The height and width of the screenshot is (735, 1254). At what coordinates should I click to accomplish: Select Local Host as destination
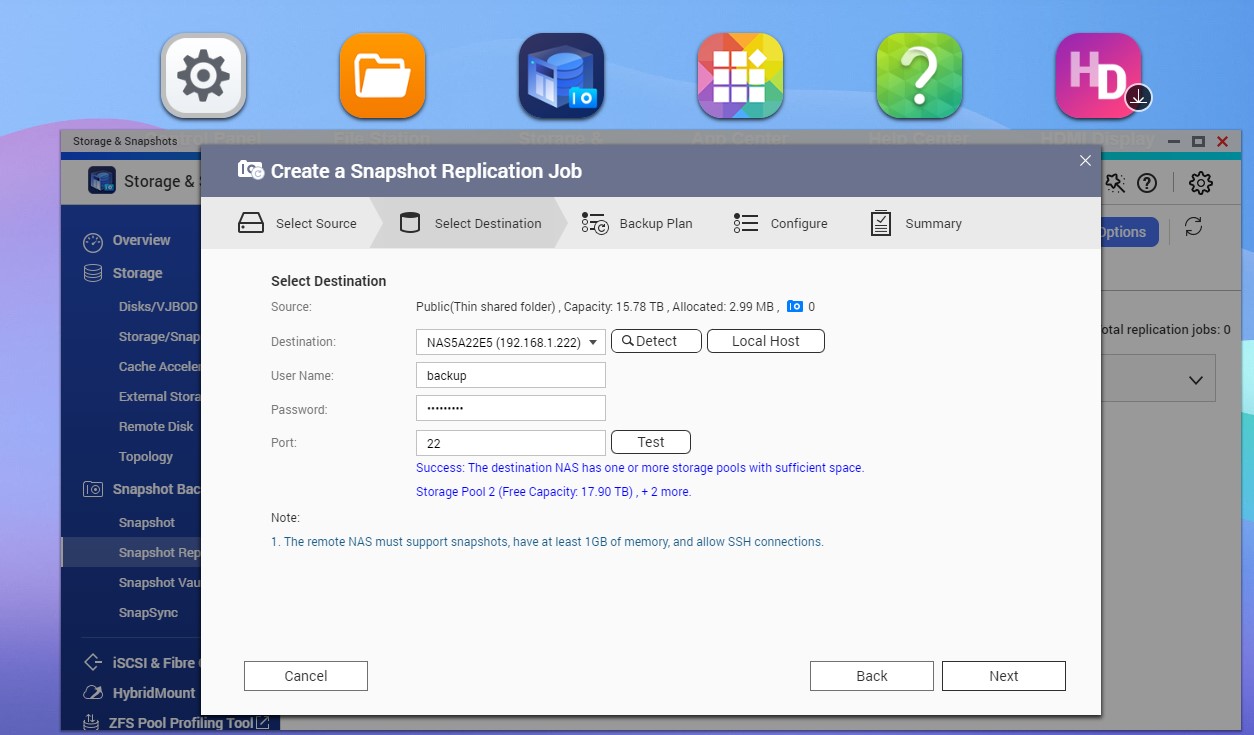click(x=765, y=341)
